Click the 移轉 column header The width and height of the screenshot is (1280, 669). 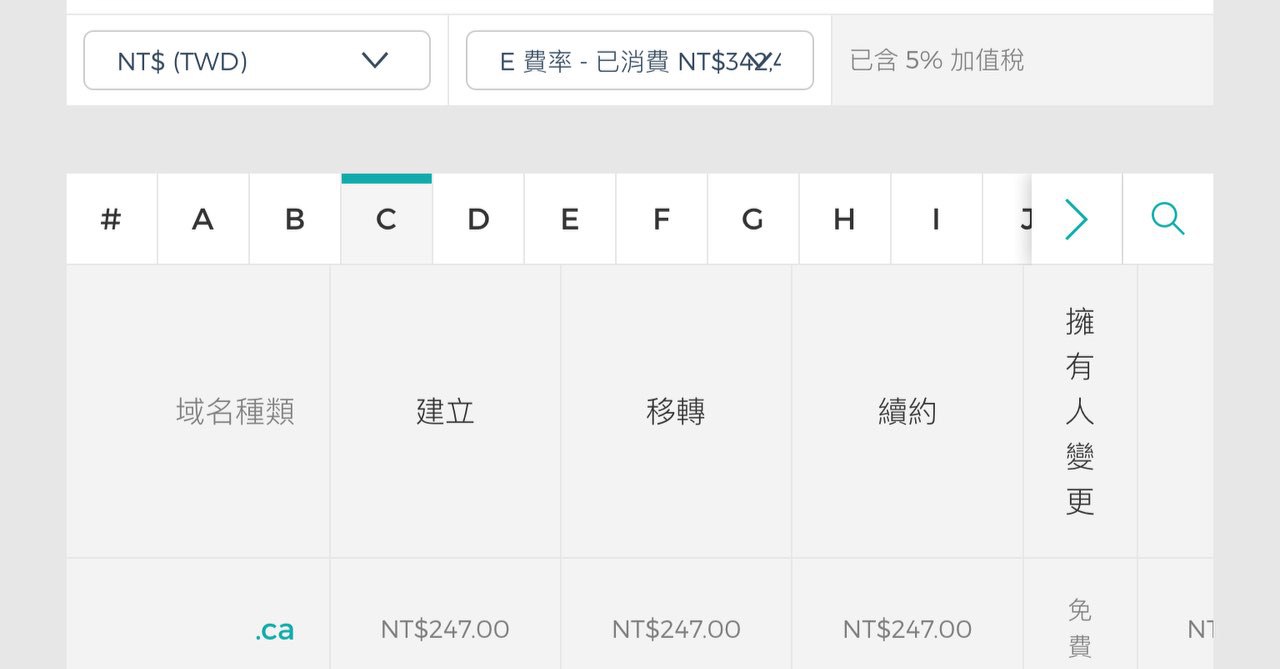click(676, 411)
